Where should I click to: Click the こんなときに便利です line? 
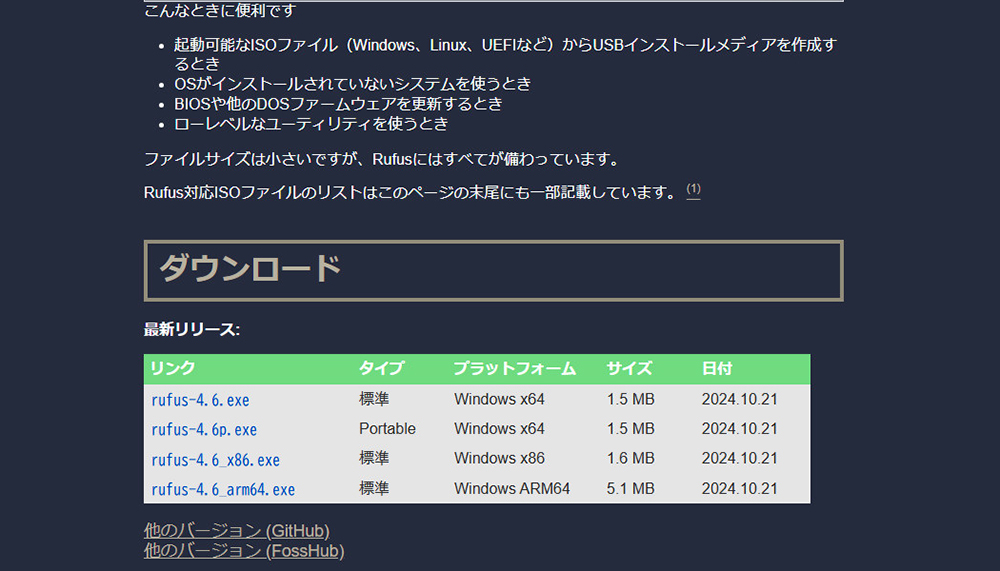click(220, 10)
